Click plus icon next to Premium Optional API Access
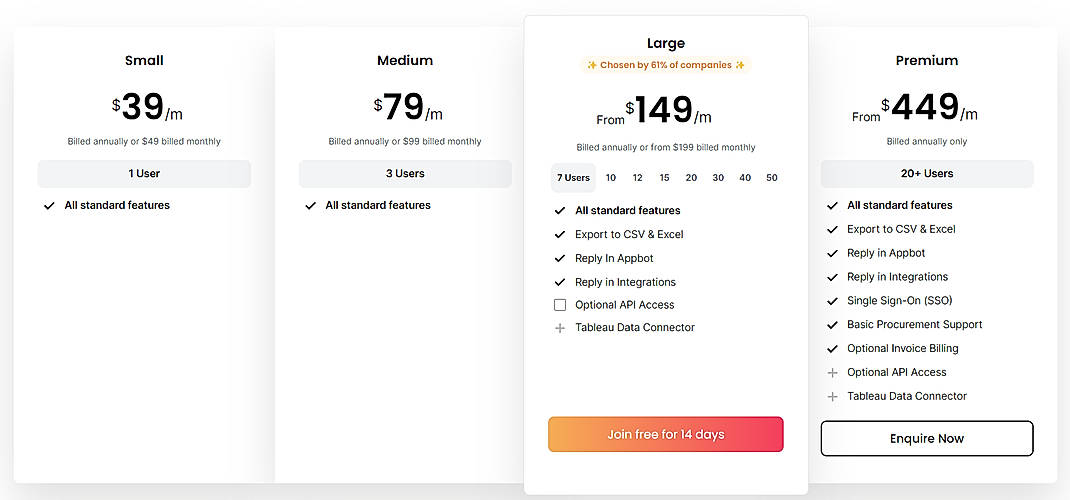The width and height of the screenshot is (1070, 500). pyautogui.click(x=832, y=373)
